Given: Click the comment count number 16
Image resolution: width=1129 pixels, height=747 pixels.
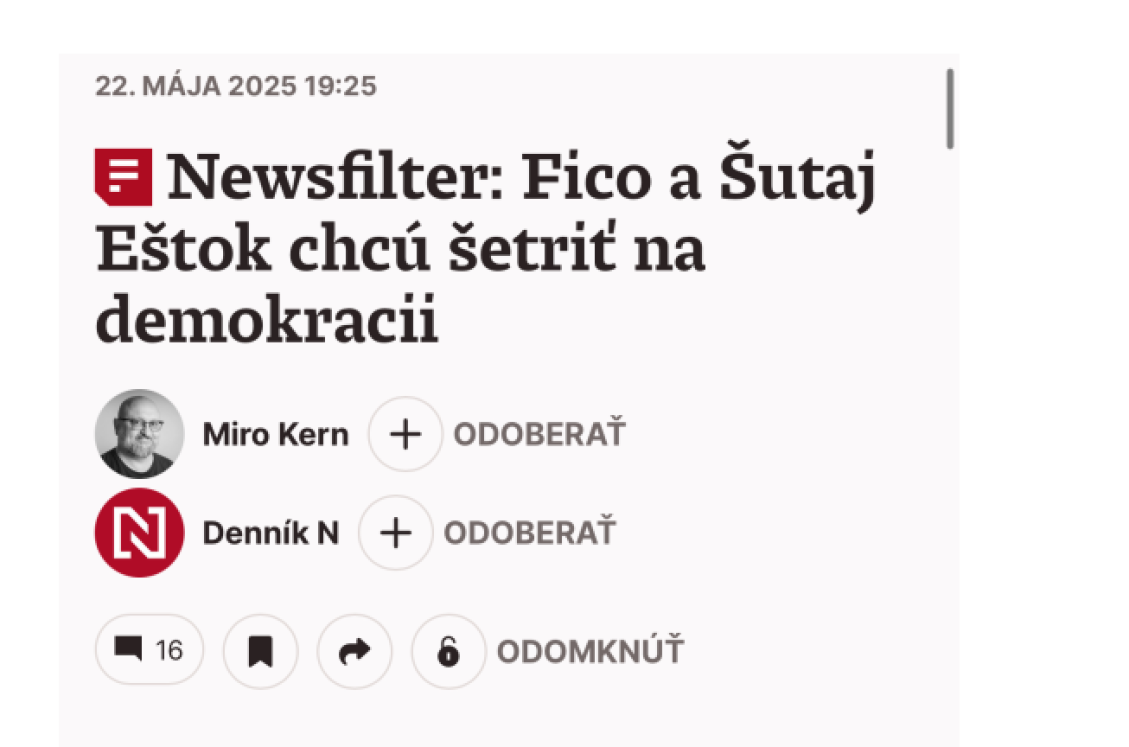Looking at the screenshot, I should click(169, 650).
